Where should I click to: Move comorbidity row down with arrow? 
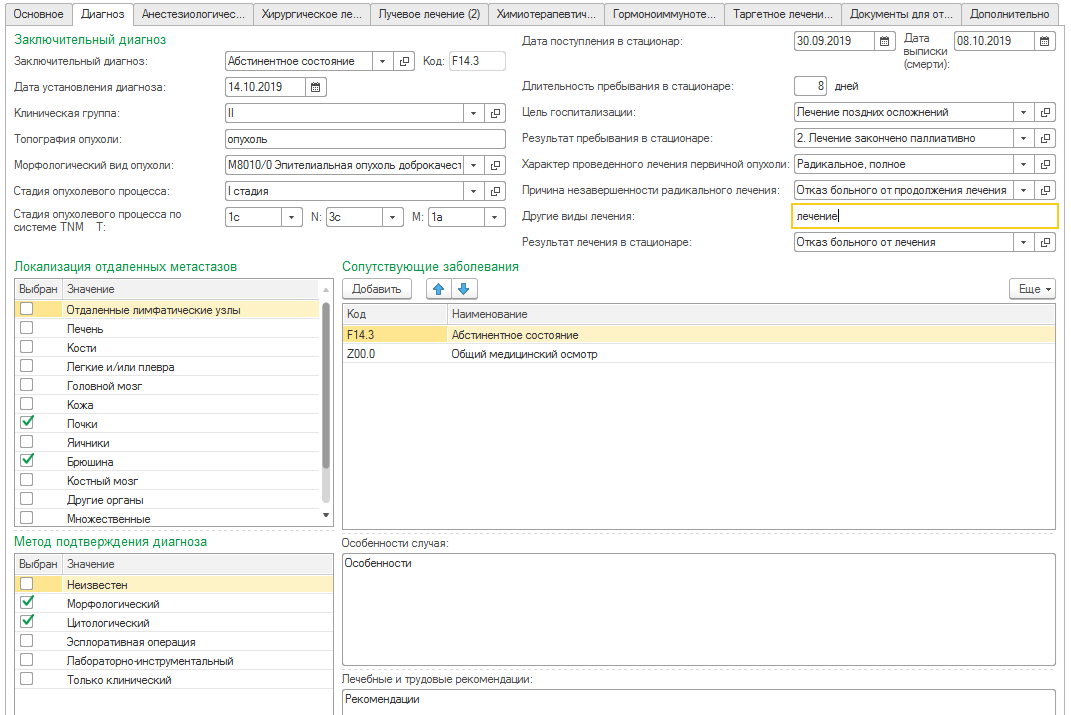click(462, 289)
